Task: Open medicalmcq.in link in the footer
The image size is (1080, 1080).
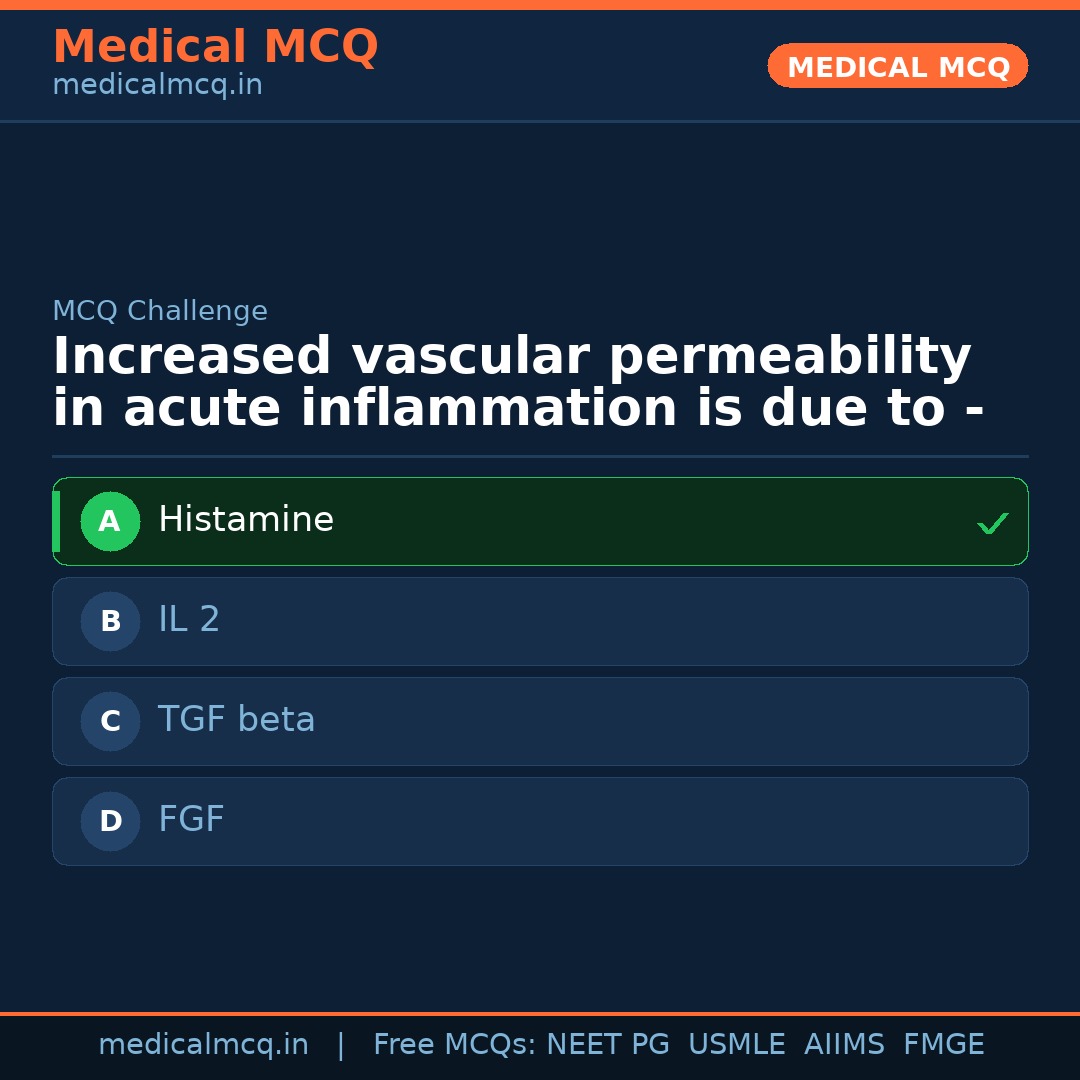Action: click(203, 1045)
